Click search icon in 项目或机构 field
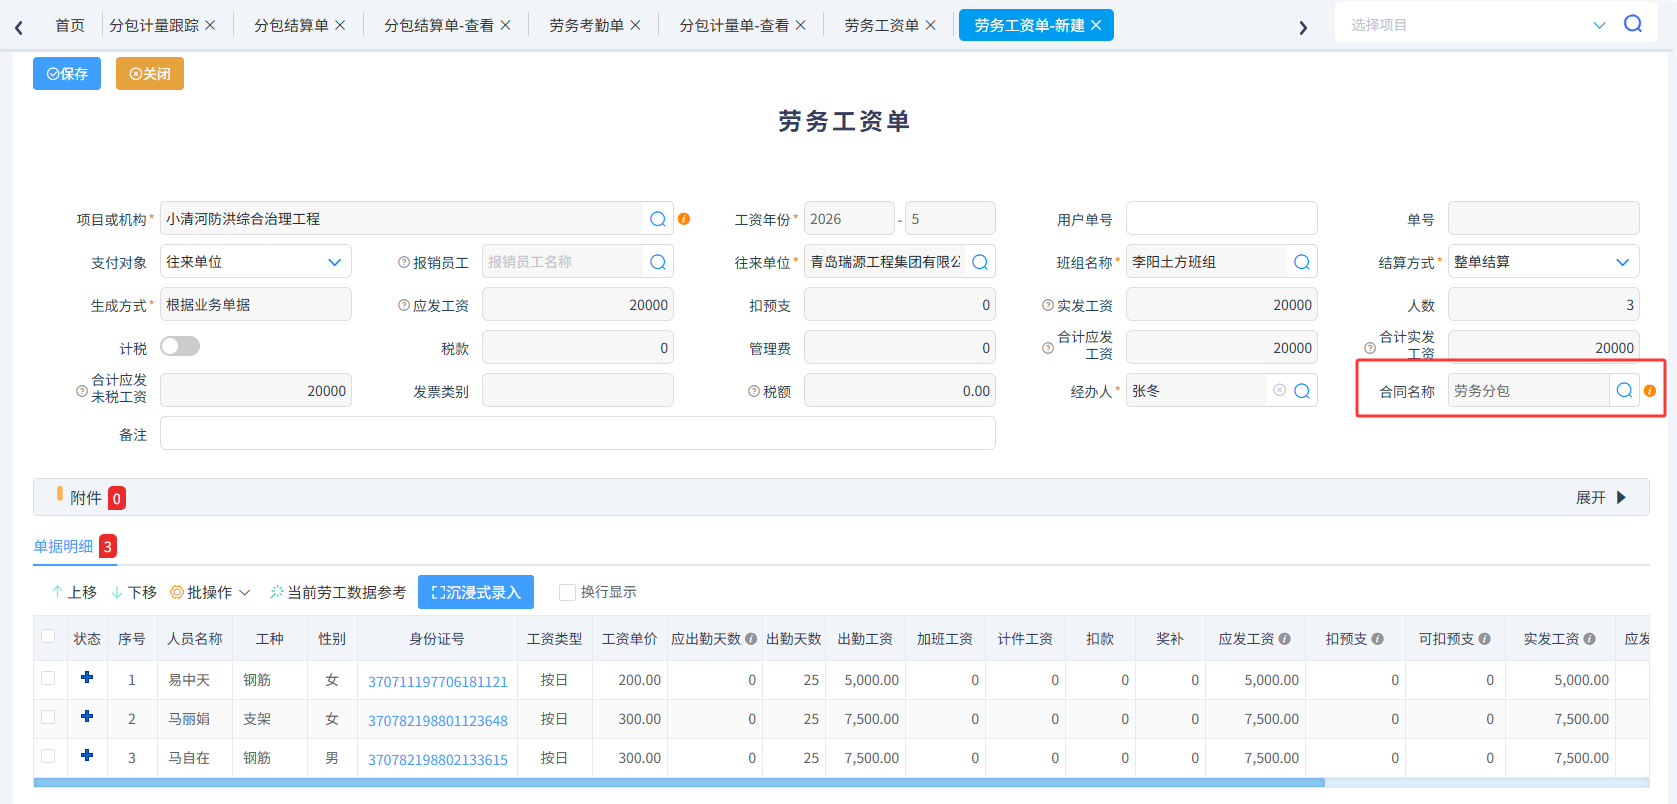 click(658, 219)
